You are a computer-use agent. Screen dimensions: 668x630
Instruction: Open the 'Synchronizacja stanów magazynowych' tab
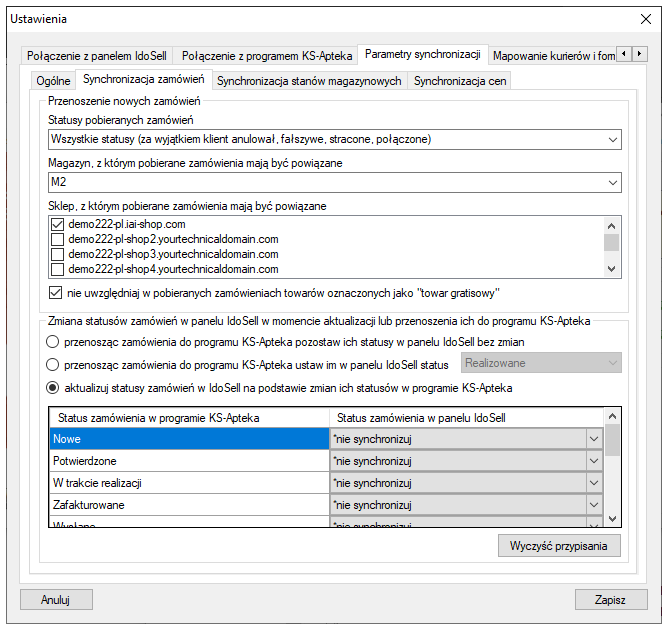[309, 81]
